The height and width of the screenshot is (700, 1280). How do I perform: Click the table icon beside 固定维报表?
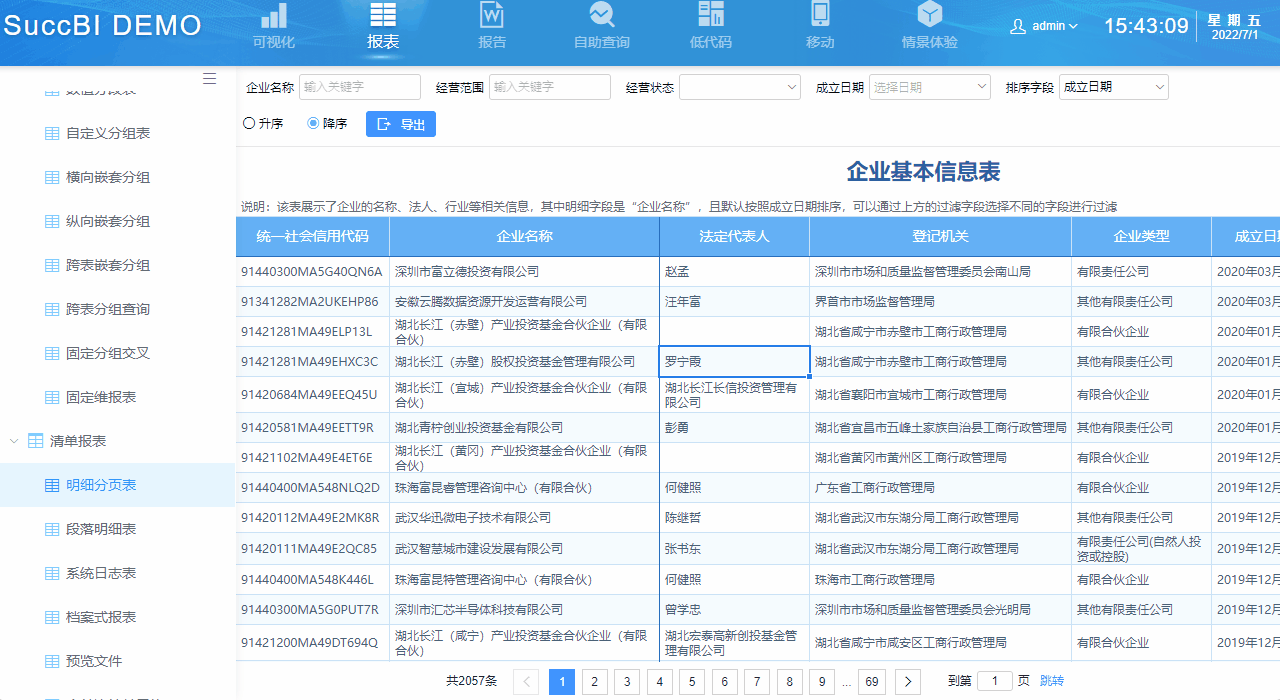[52, 397]
